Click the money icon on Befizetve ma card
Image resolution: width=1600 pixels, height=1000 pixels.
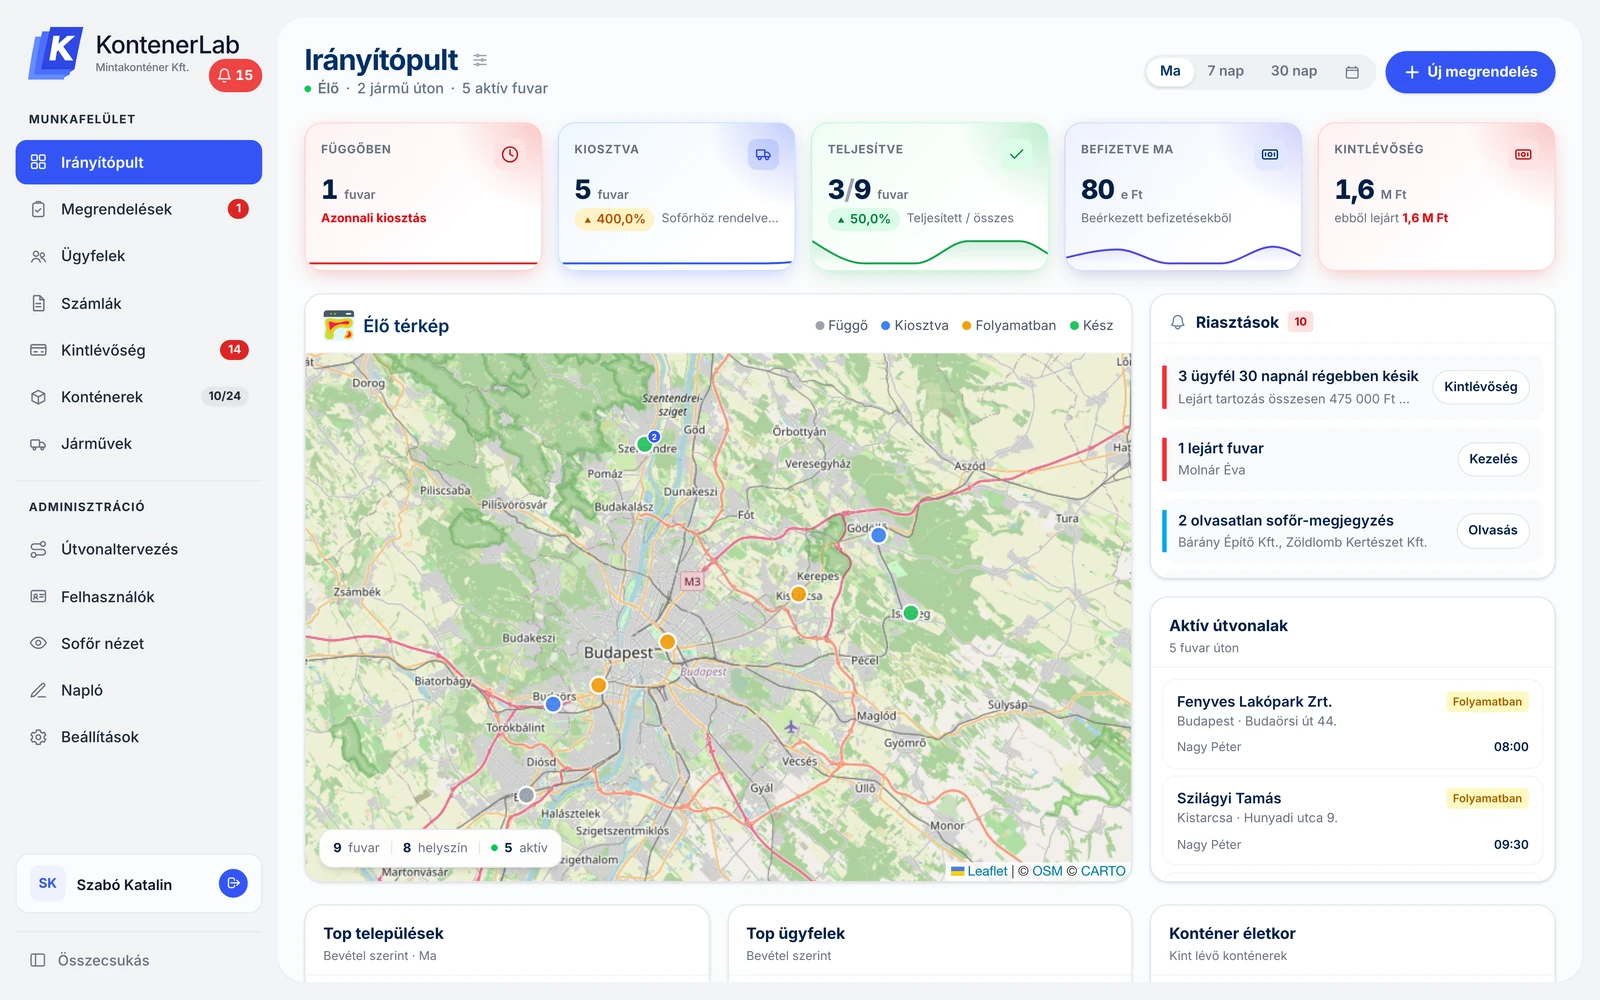(x=1270, y=154)
